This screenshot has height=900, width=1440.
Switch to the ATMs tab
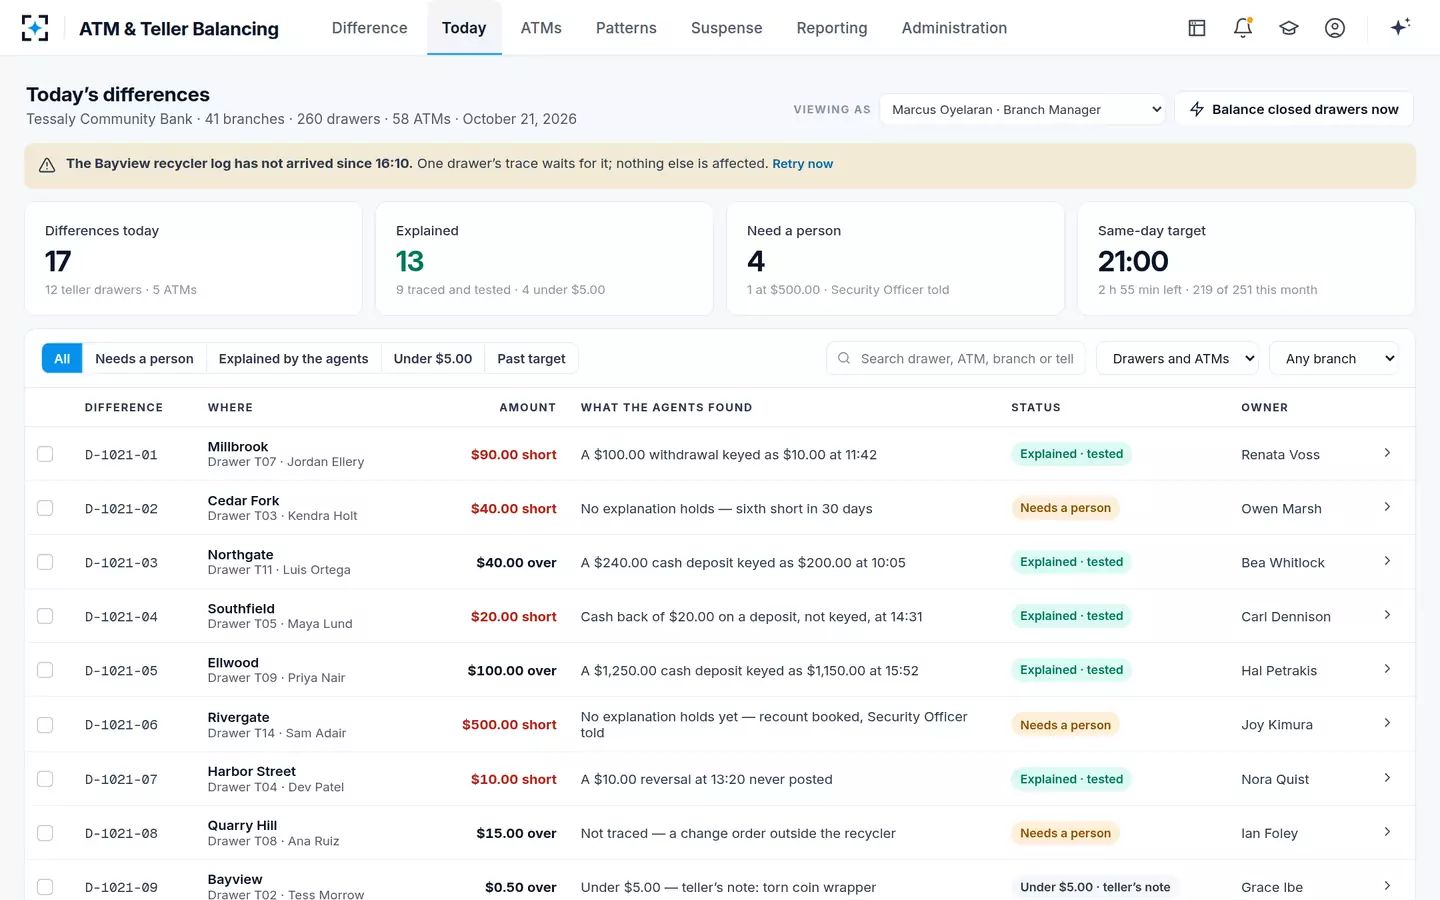point(541,28)
